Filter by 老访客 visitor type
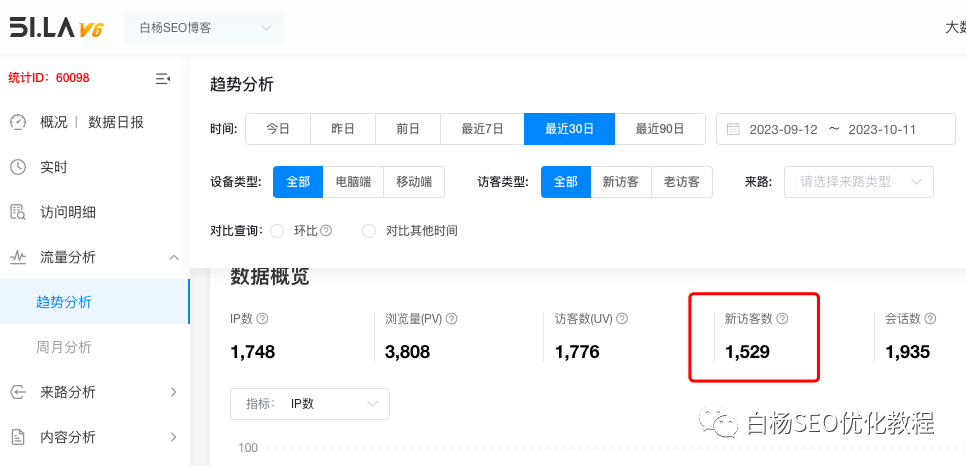This screenshot has width=966, height=466. [681, 182]
